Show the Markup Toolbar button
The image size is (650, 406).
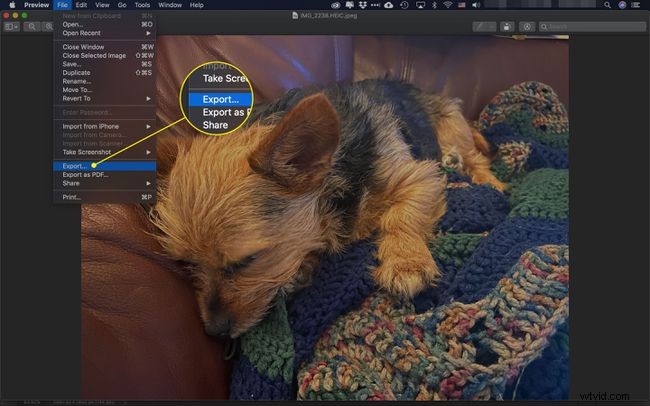pyautogui.click(x=527, y=27)
